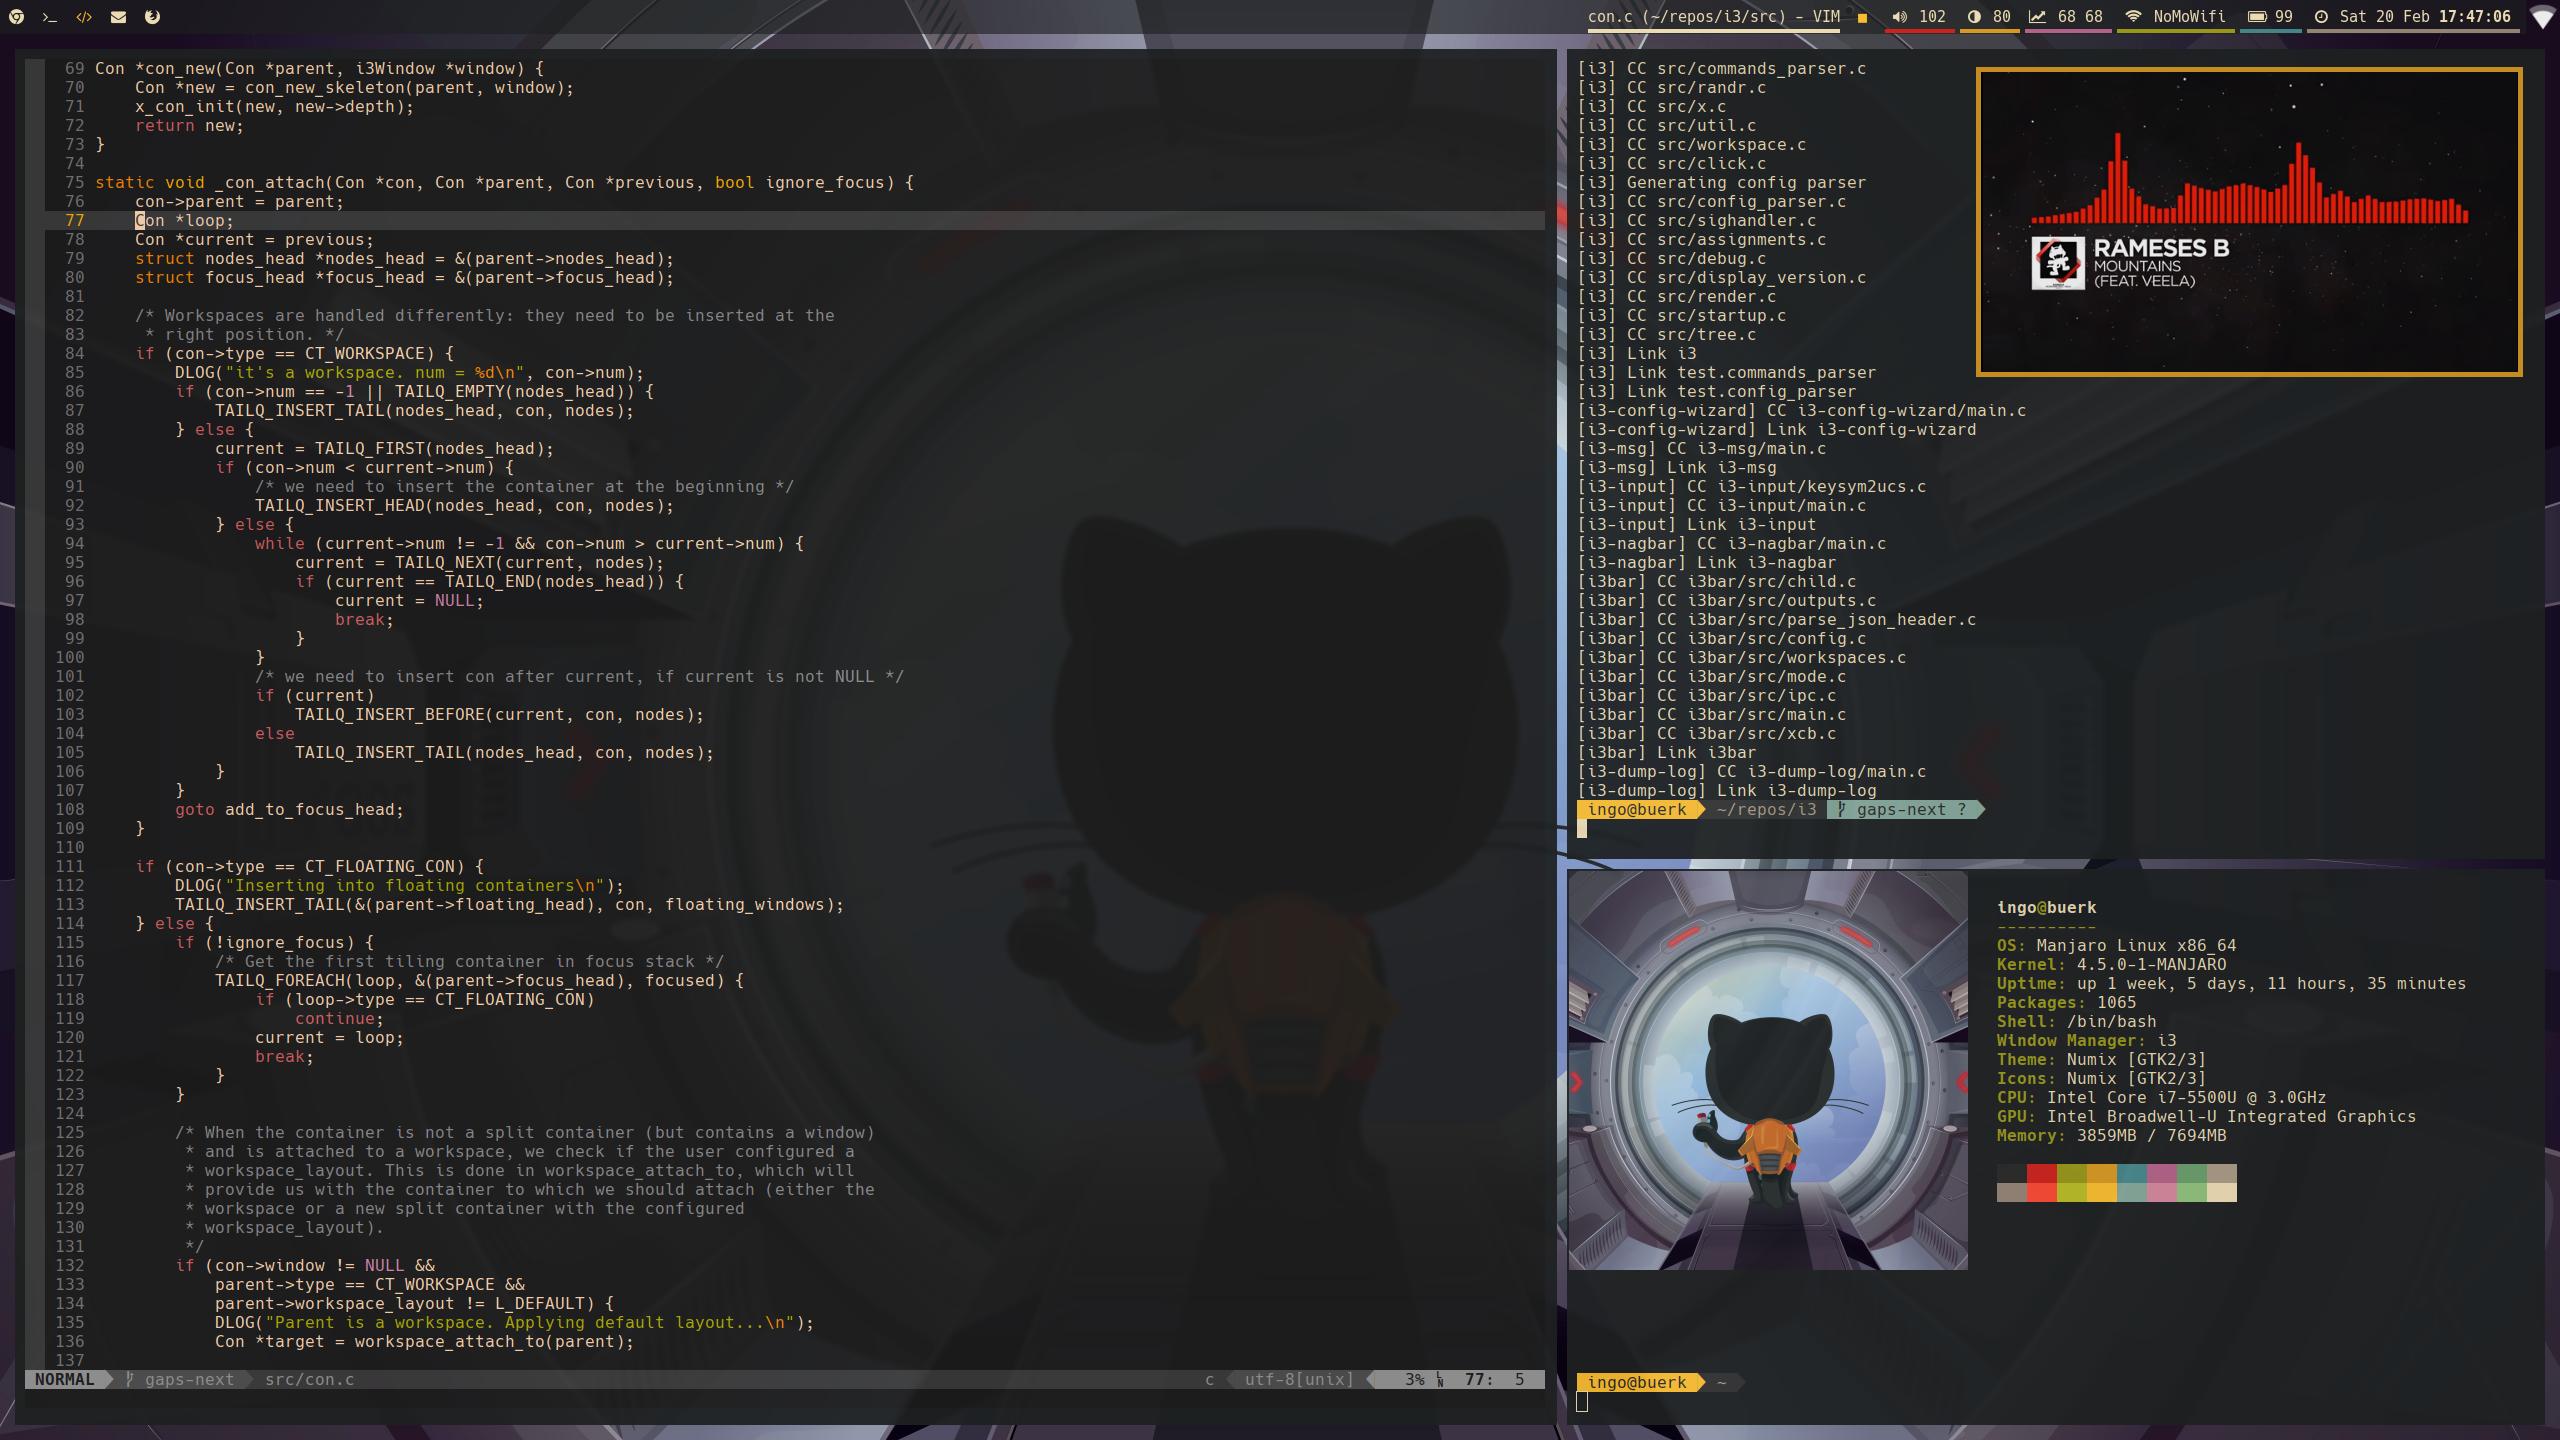
Task: Select the code workspace icon
Action: (84, 17)
